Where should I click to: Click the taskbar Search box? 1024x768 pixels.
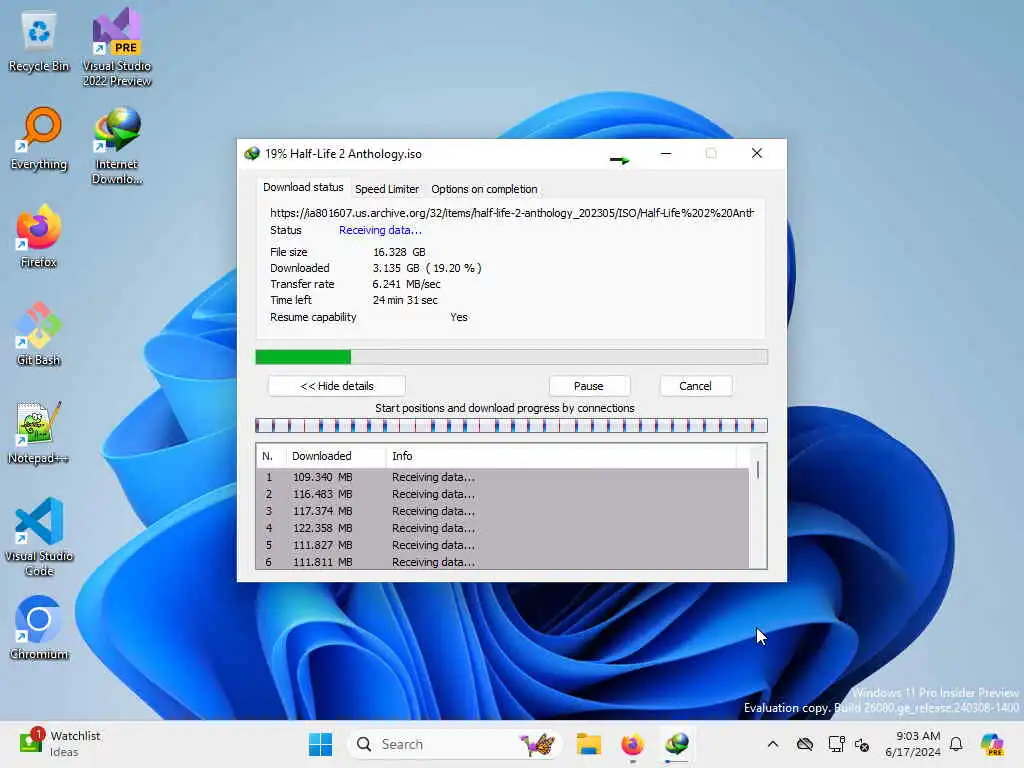[x=455, y=744]
